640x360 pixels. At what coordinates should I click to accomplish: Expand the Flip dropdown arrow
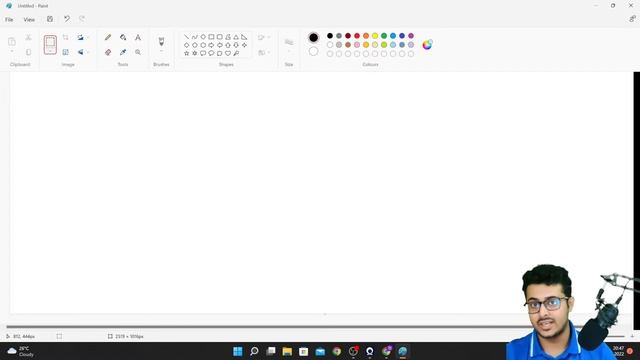click(87, 52)
